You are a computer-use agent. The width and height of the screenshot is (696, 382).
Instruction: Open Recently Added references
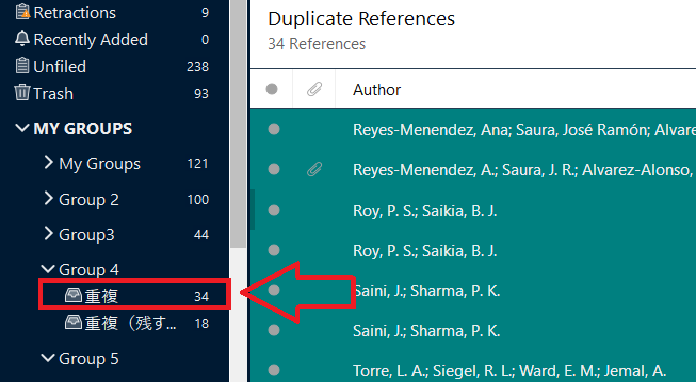click(91, 39)
